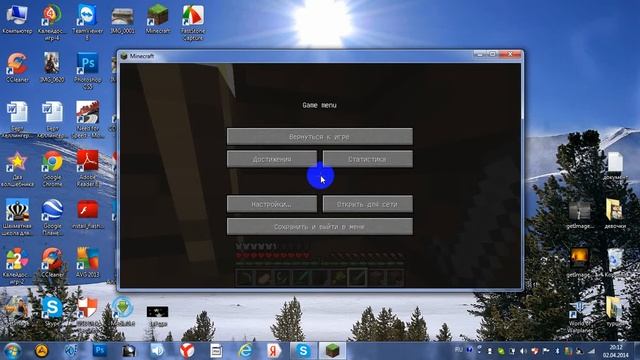Open the Need for Speed shortcut

point(87,119)
